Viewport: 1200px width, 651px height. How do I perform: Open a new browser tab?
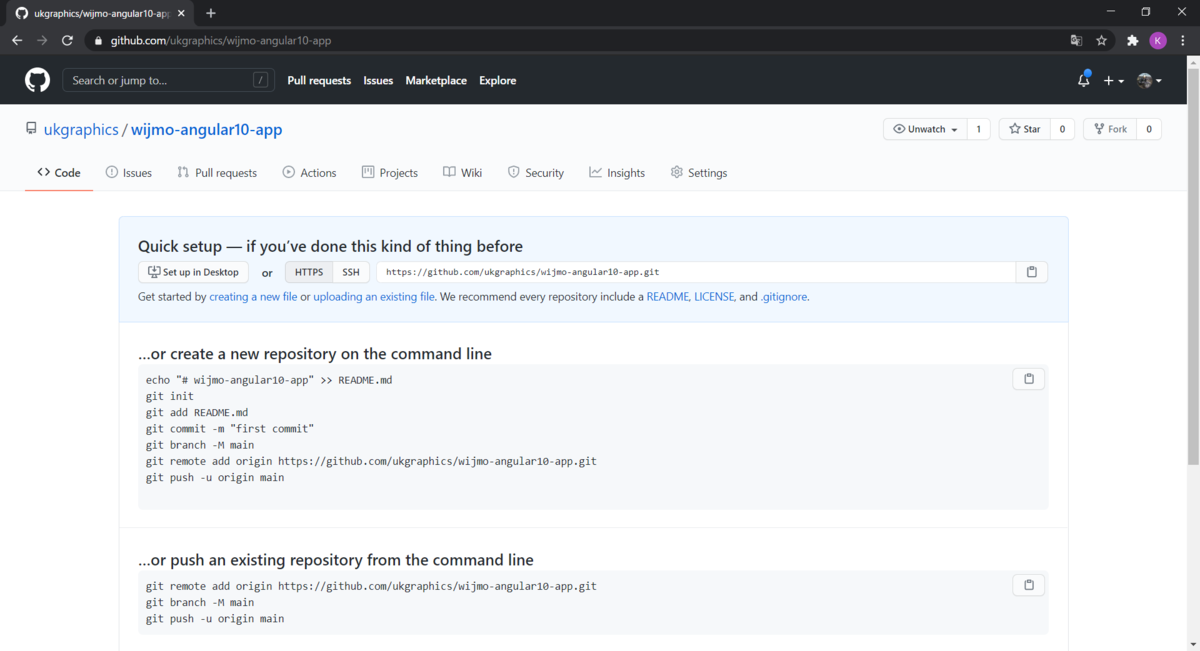[x=211, y=13]
